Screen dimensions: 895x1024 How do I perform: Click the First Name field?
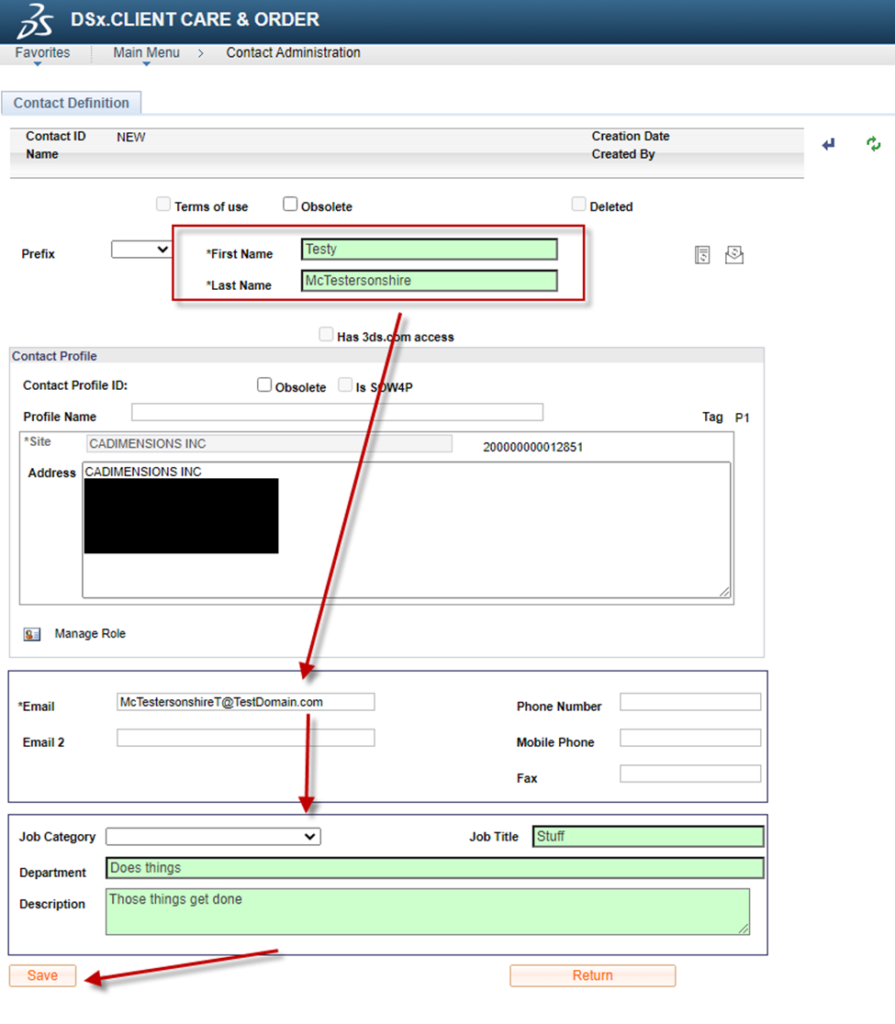(429, 249)
